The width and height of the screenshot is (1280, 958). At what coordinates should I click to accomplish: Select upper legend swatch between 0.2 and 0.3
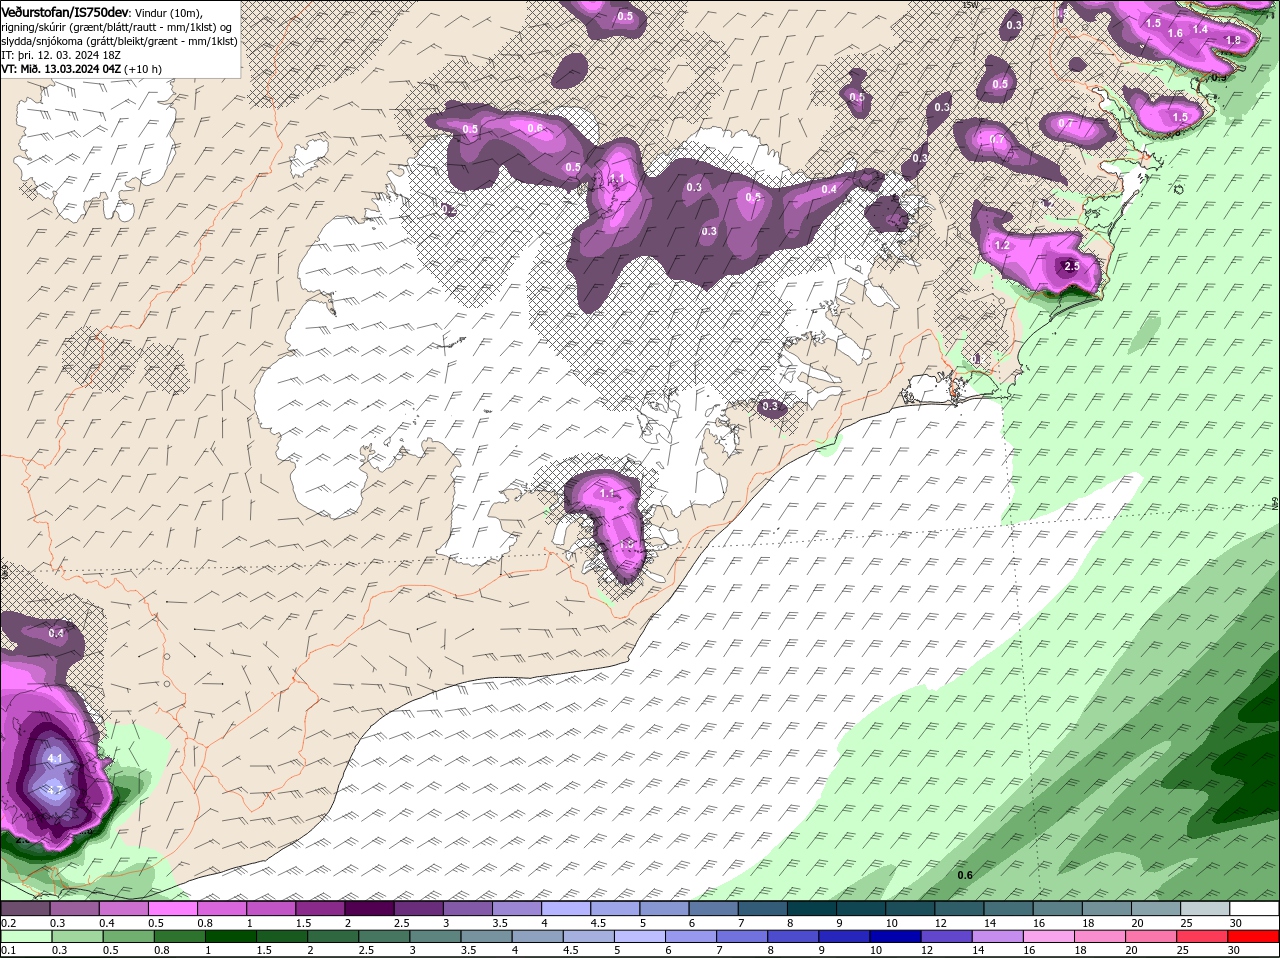click(x=25, y=908)
